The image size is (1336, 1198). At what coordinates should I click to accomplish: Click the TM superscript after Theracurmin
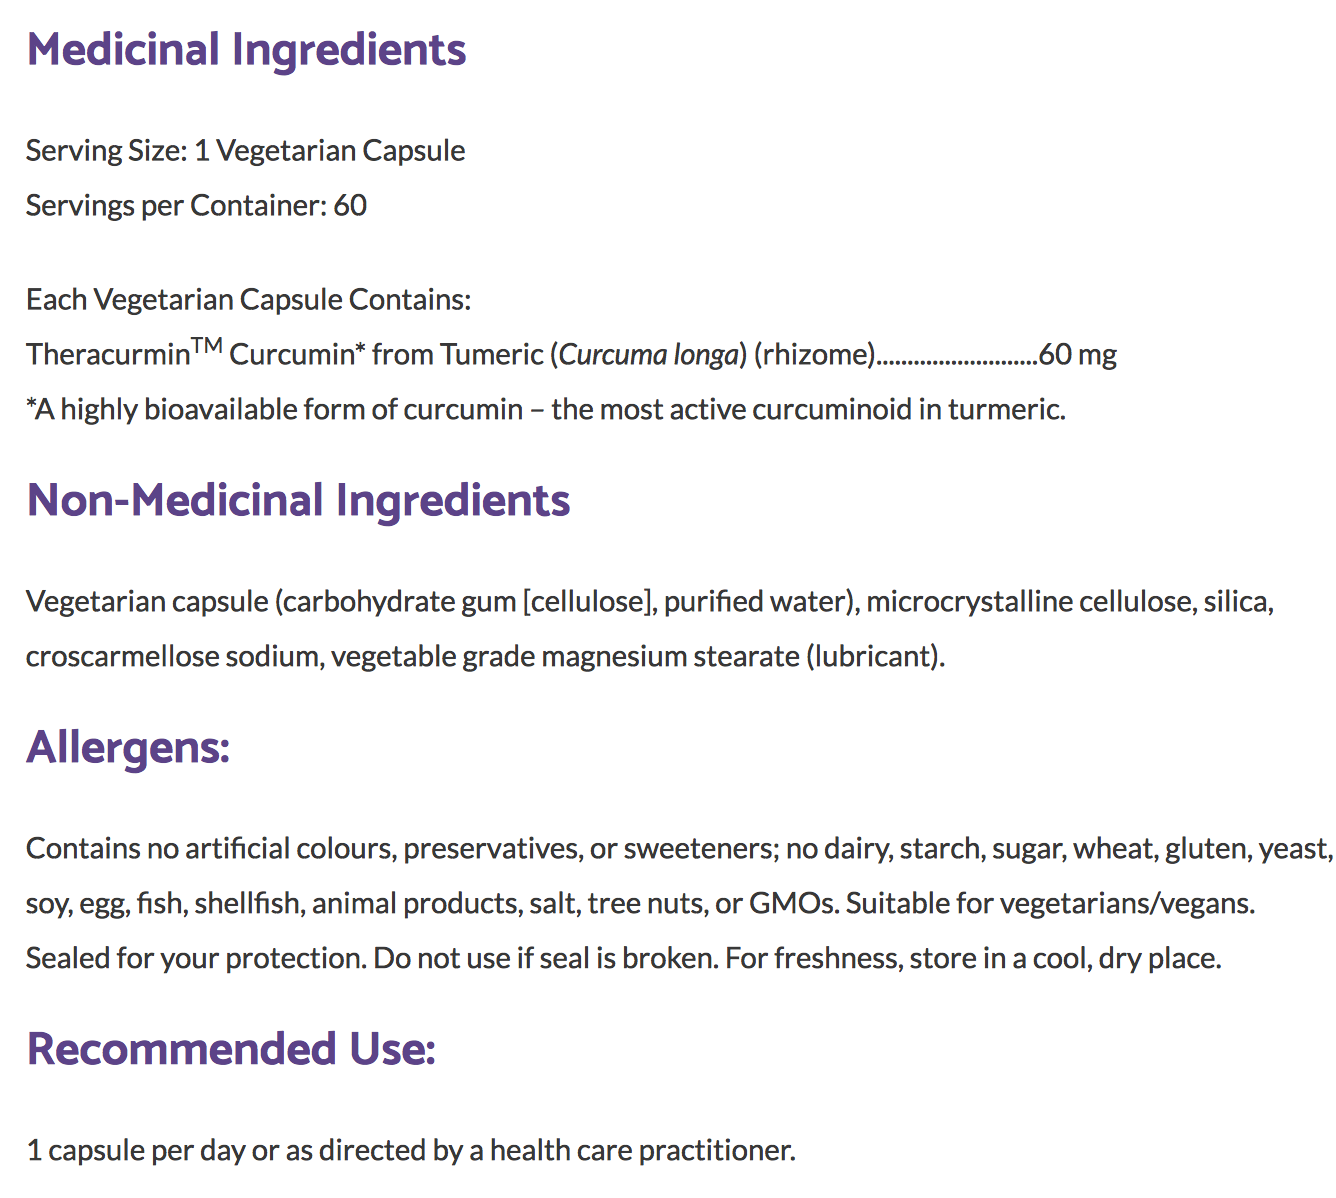[207, 346]
